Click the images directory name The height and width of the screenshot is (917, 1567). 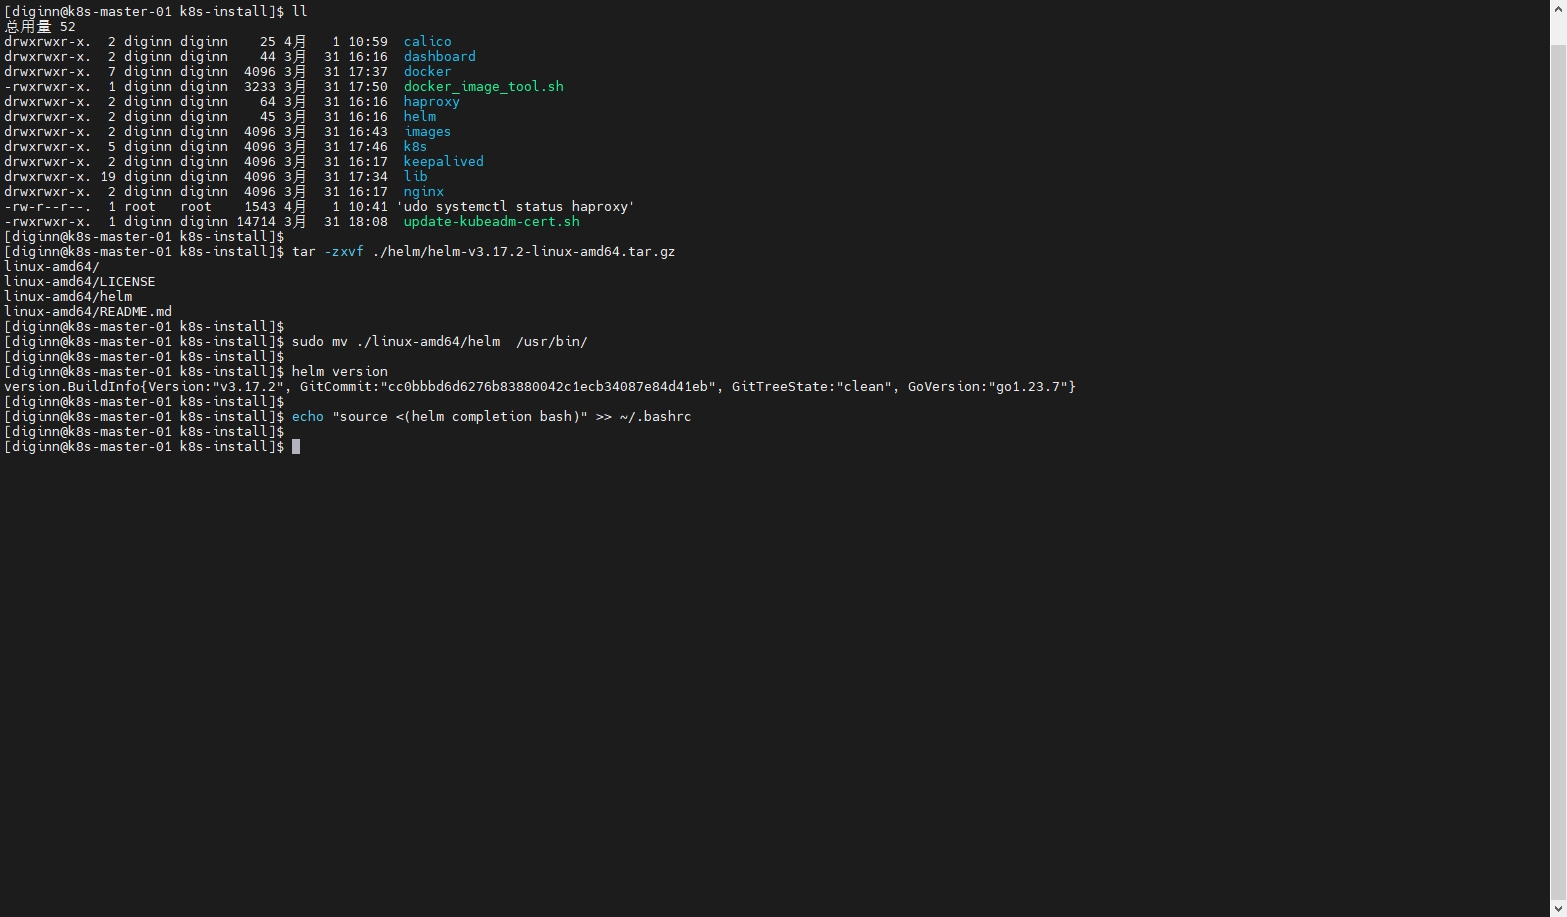427,132
